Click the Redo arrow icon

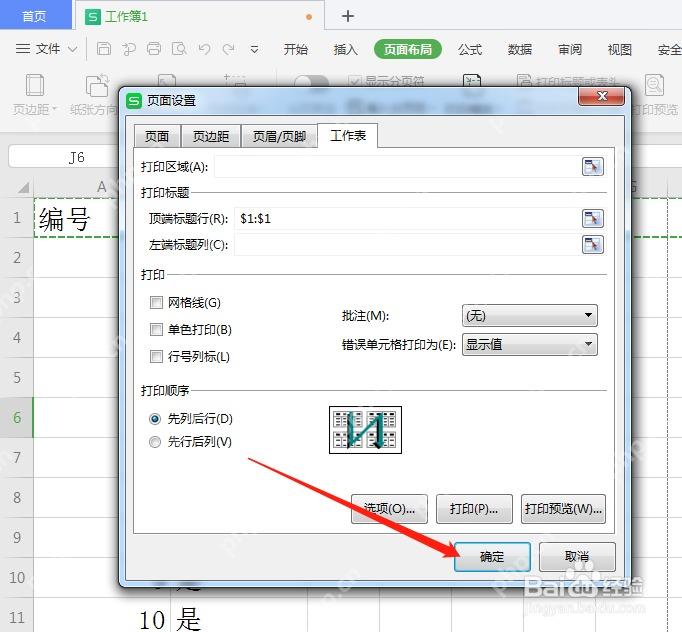tap(229, 49)
